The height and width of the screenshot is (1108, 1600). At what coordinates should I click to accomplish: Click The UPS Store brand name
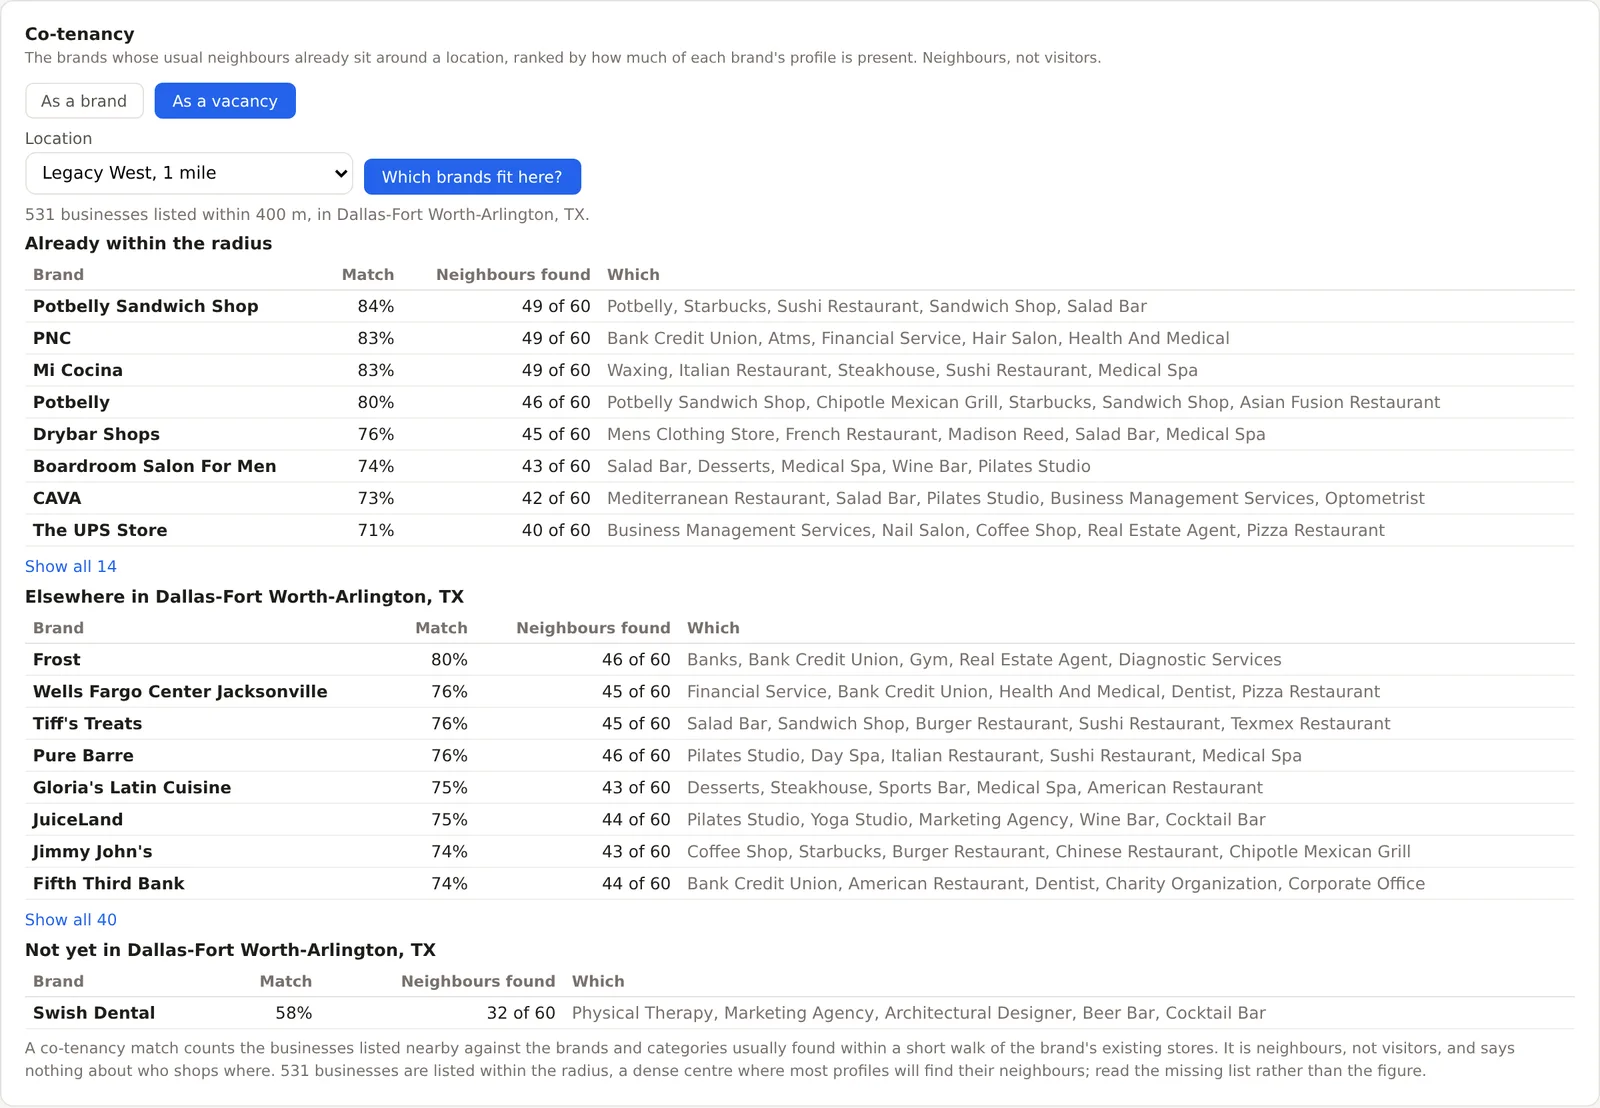tap(100, 530)
